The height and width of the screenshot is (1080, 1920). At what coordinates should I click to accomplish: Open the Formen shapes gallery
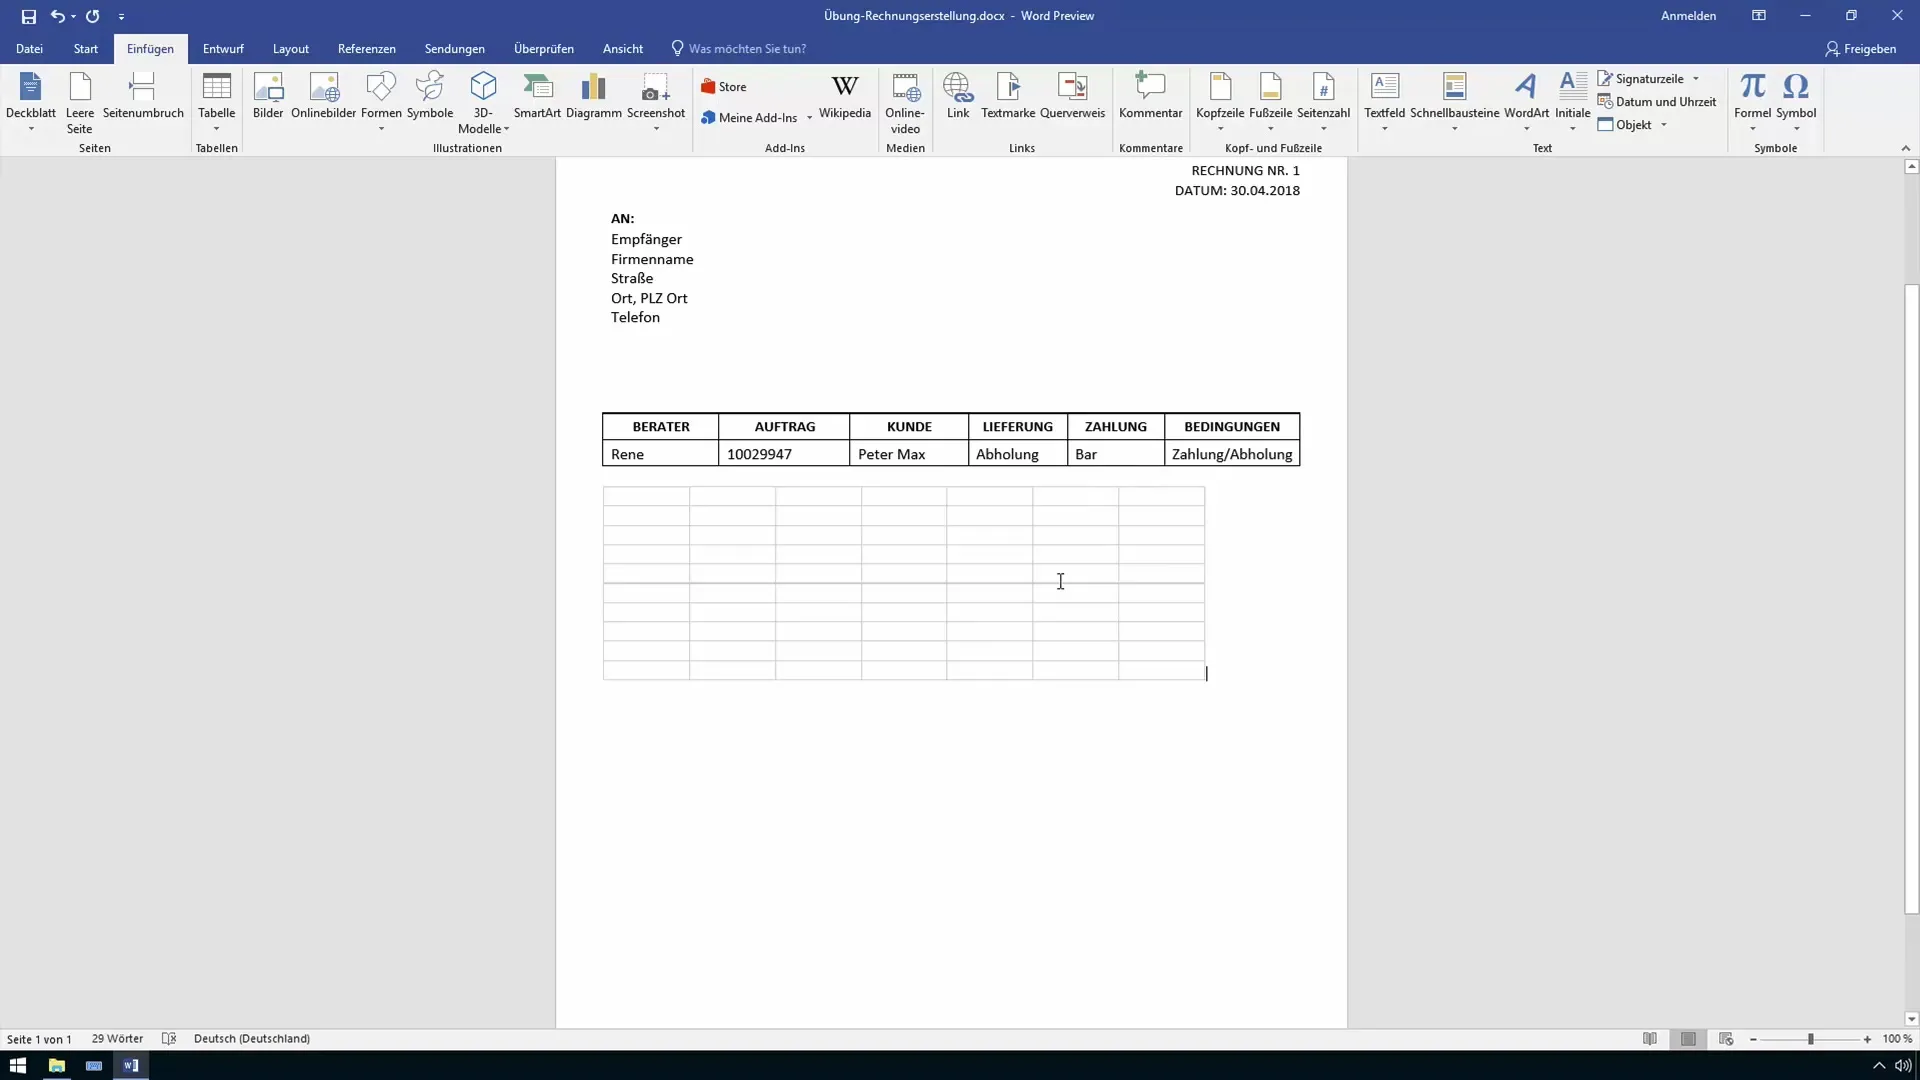pos(381,102)
